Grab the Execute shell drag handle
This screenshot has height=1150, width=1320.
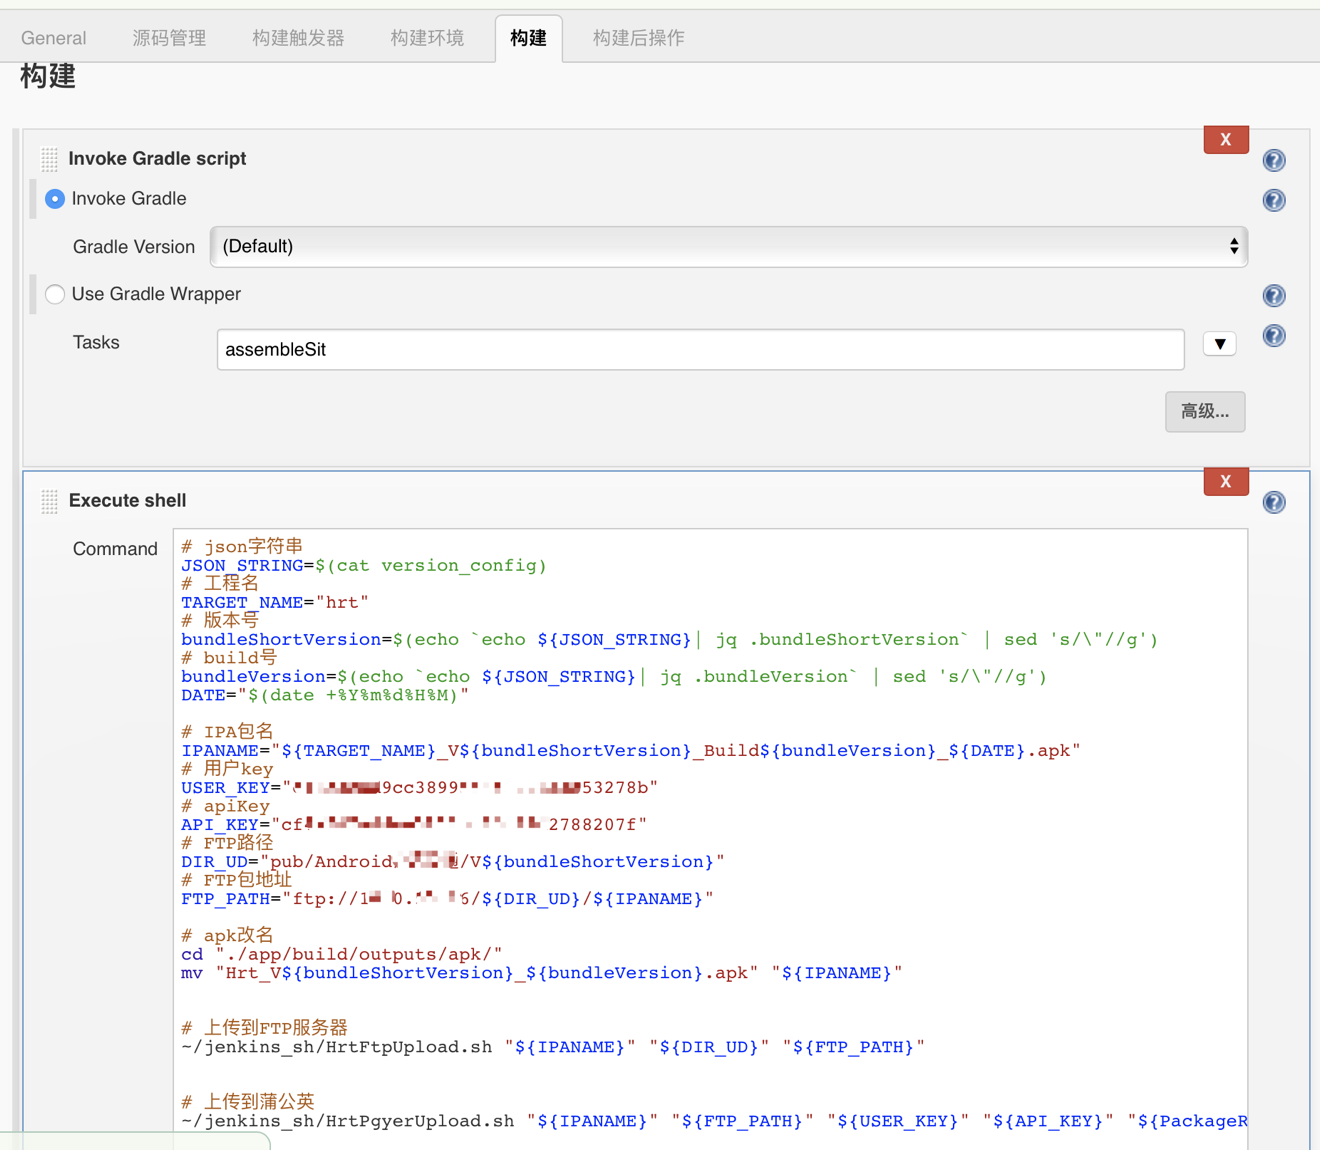pyautogui.click(x=49, y=501)
